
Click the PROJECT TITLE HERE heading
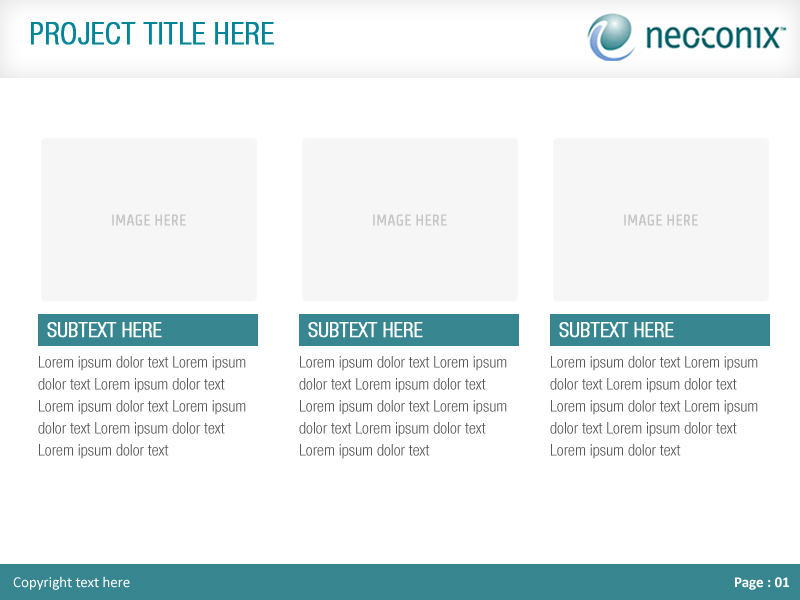pos(152,34)
